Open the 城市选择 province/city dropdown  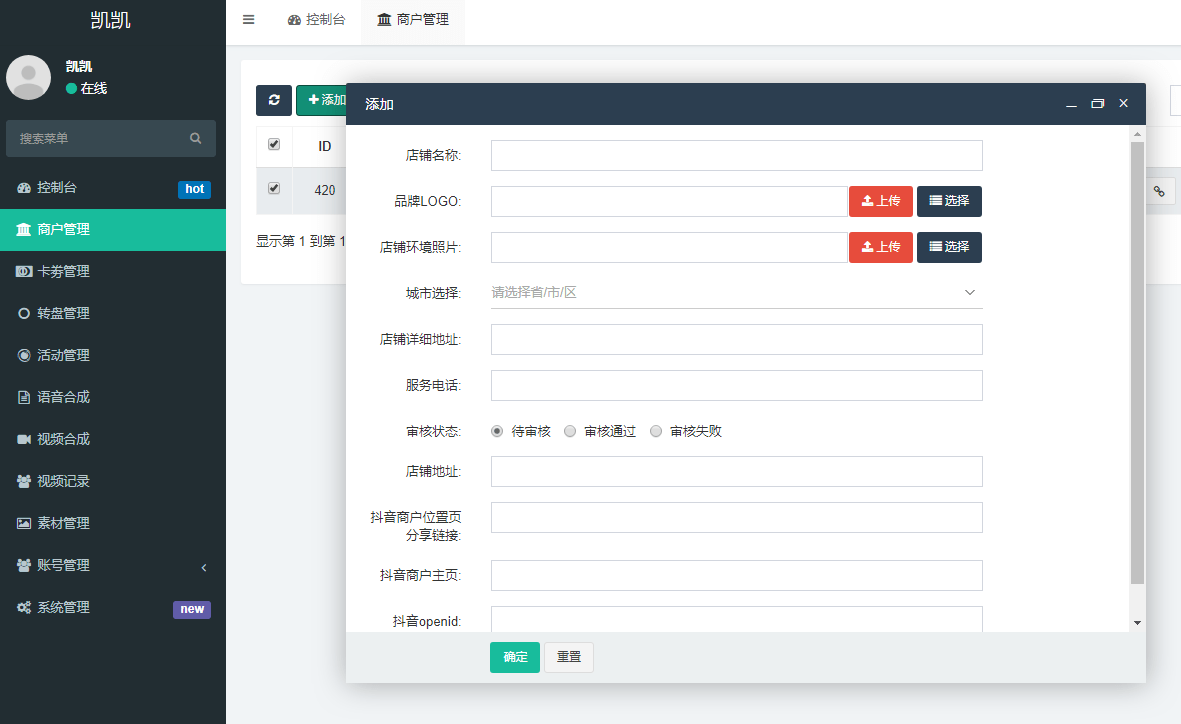pyautogui.click(x=736, y=293)
